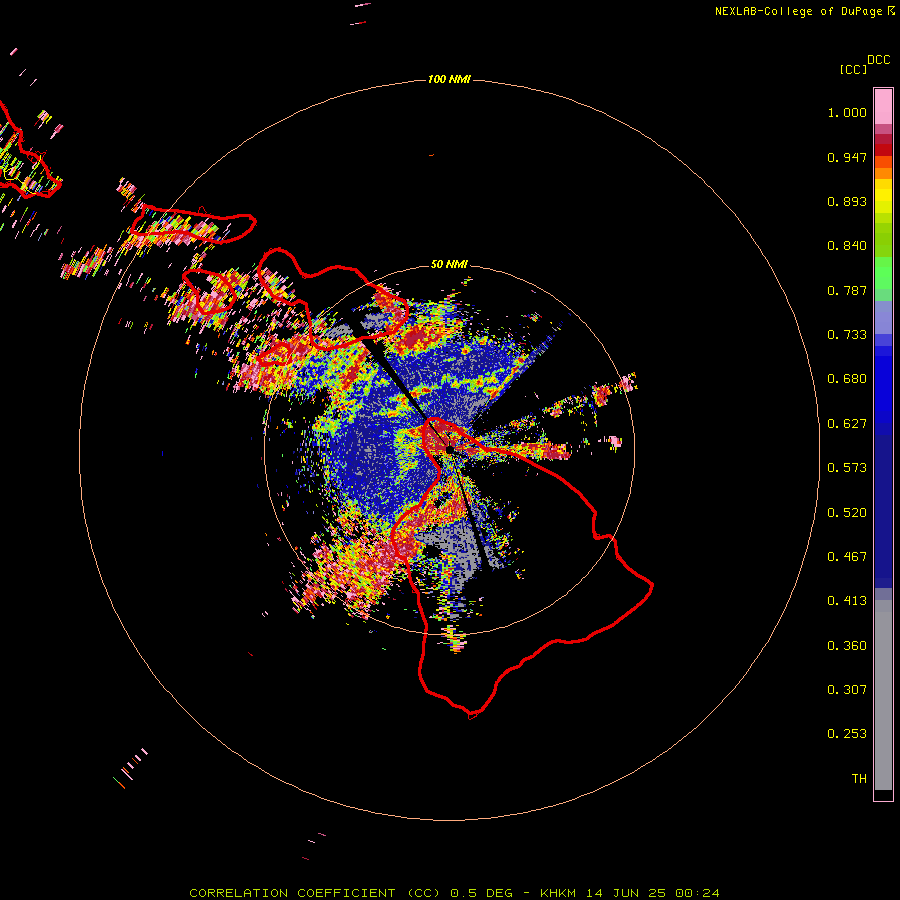The width and height of the screenshot is (900, 900).
Task: Click the DCC label above the color bar
Action: pyautogui.click(x=879, y=60)
